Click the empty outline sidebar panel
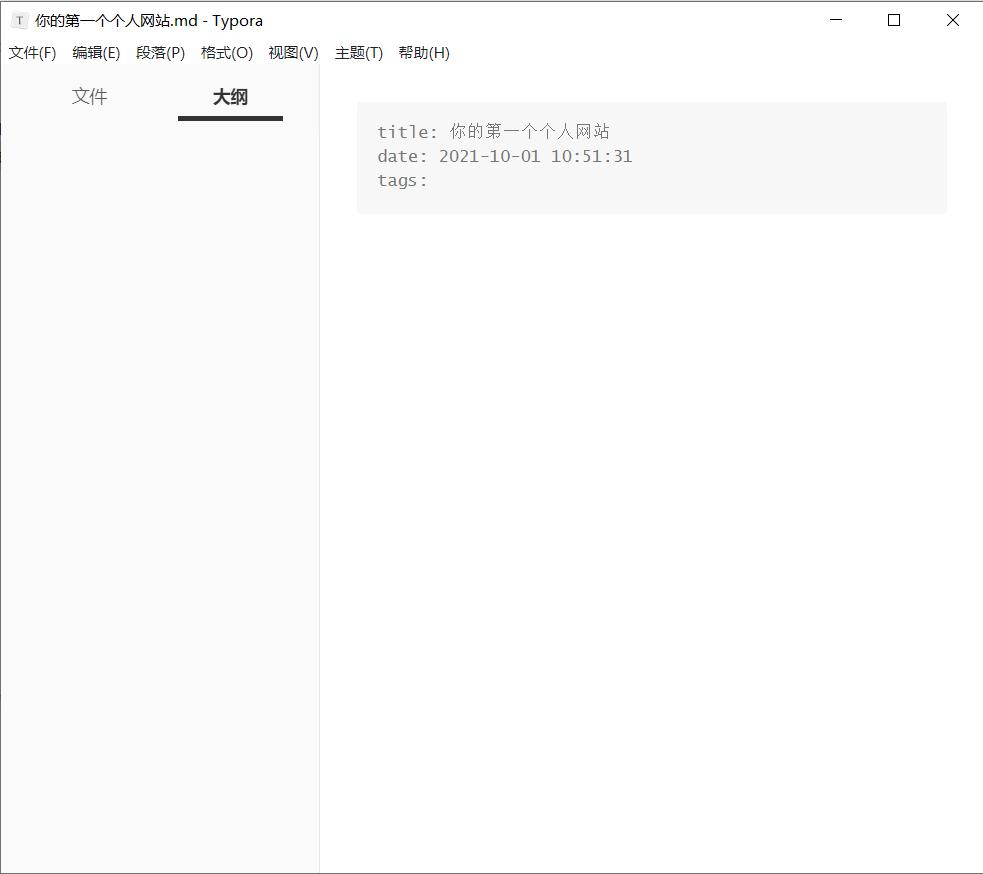 click(160, 450)
